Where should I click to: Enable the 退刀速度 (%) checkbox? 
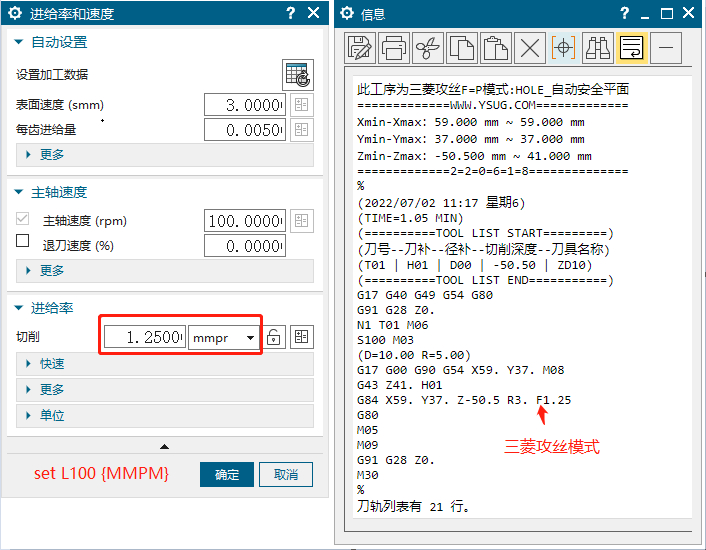22,241
